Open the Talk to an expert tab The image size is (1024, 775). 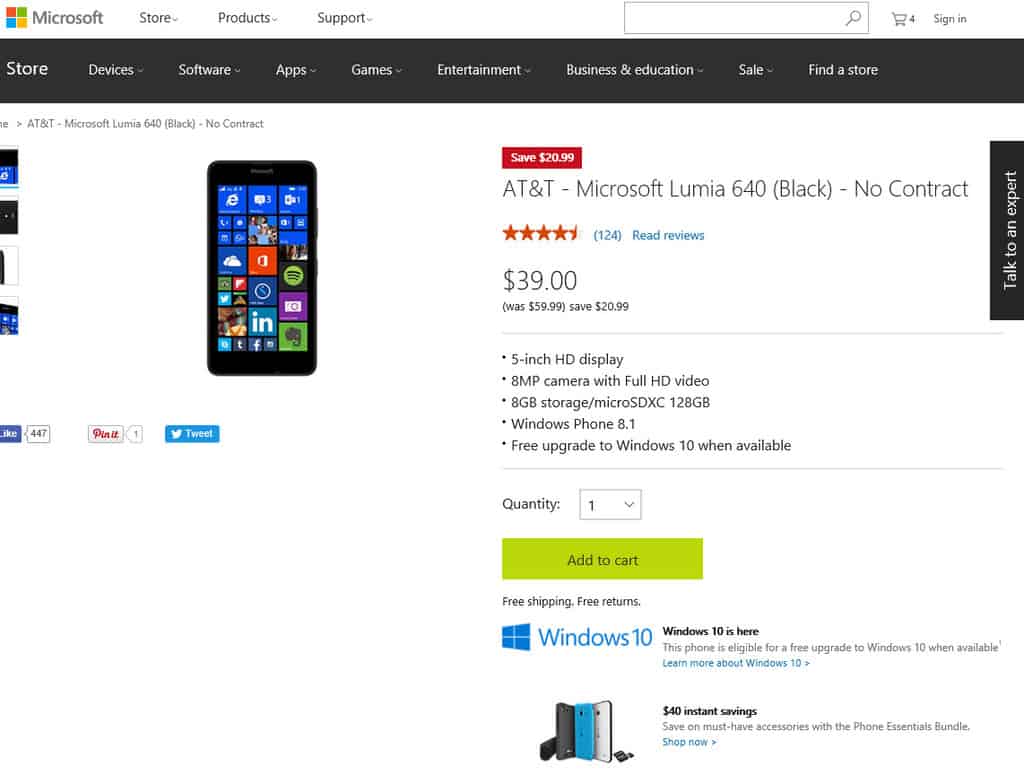click(1008, 230)
